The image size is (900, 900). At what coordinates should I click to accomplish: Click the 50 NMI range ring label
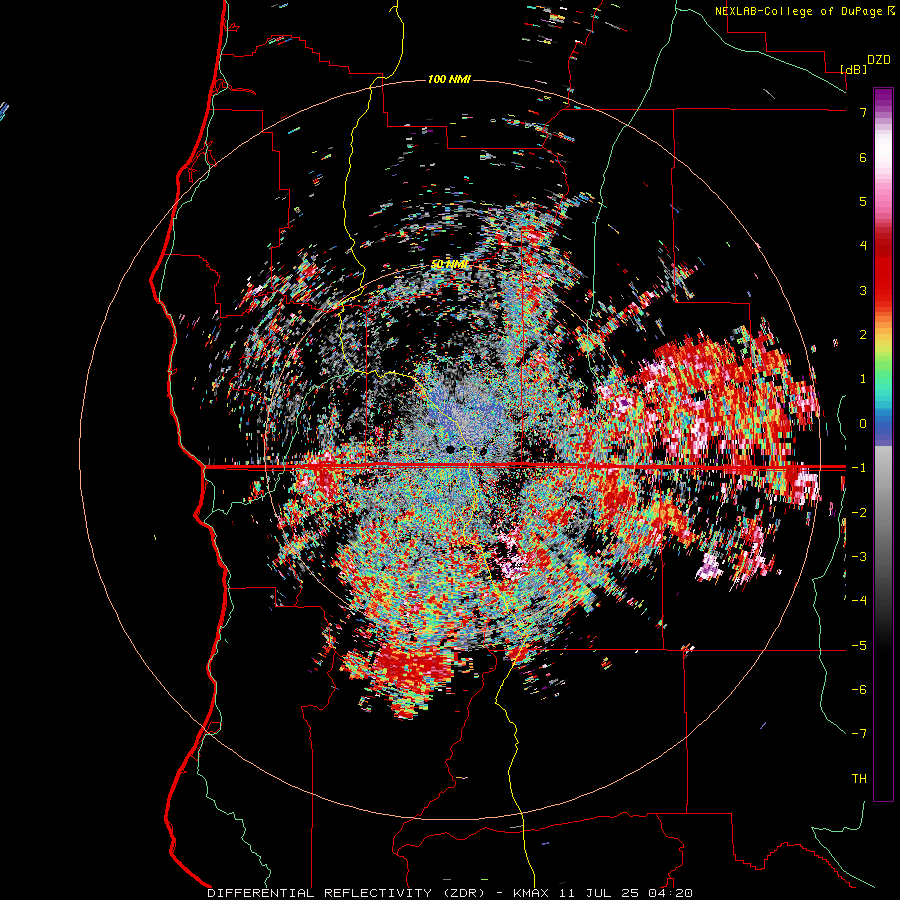(x=449, y=264)
